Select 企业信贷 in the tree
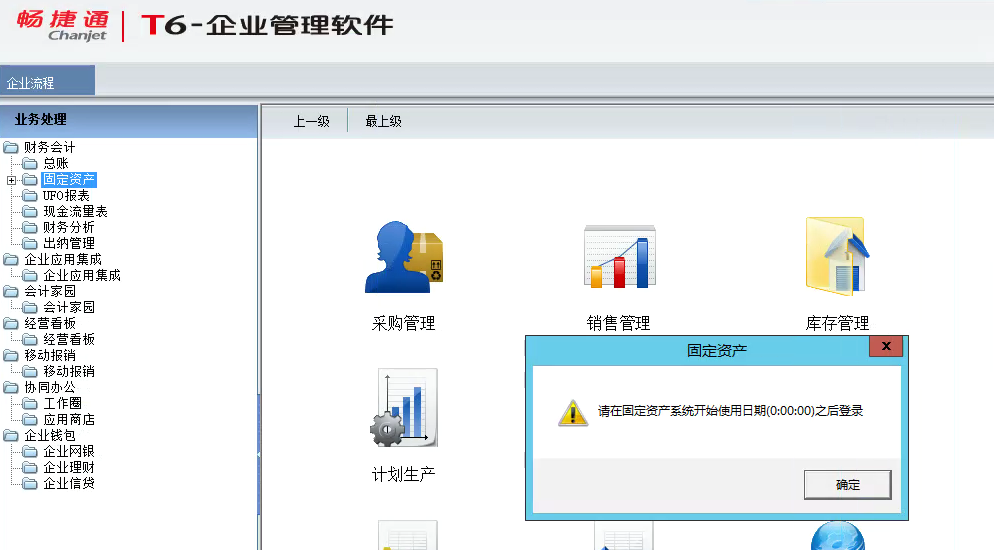994x550 pixels. click(x=68, y=483)
